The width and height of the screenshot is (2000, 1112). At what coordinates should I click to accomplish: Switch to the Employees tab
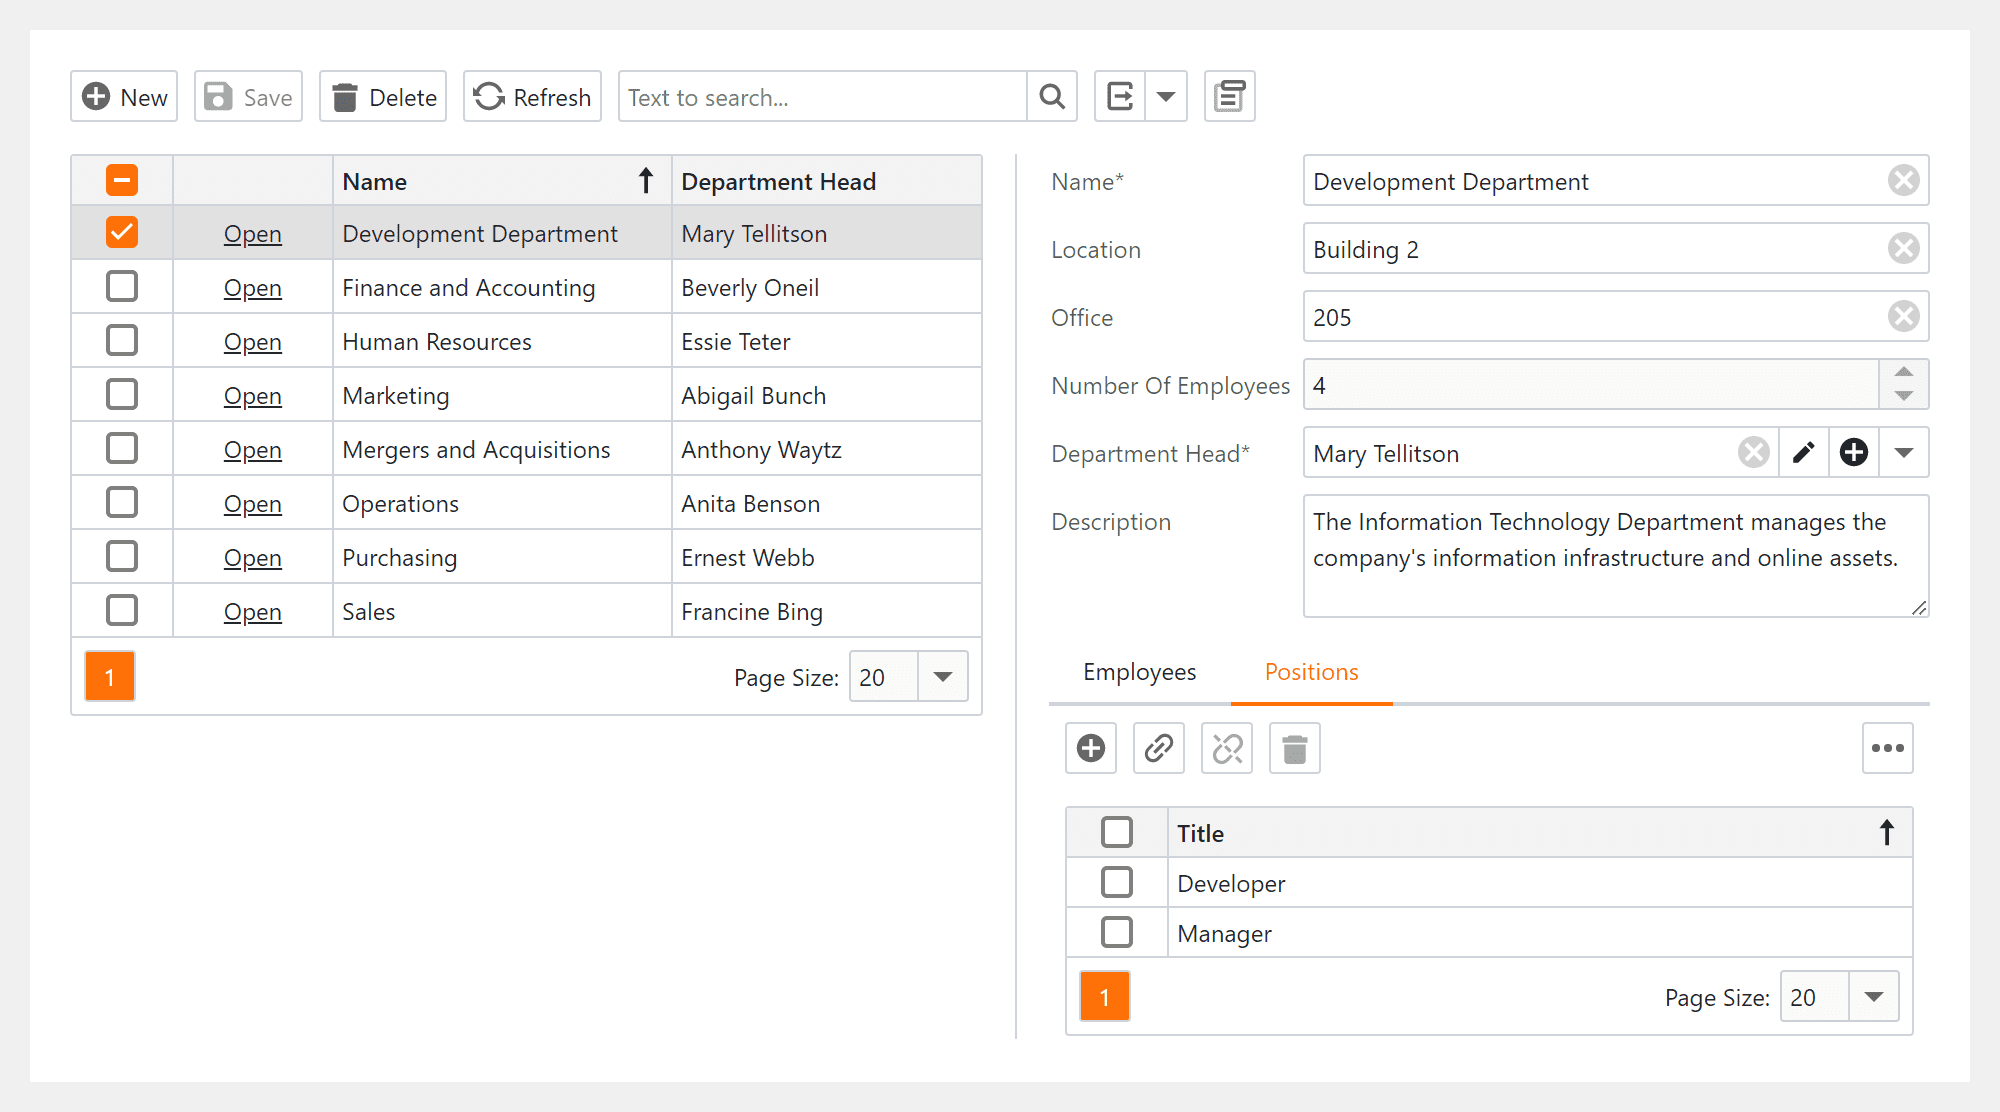[1139, 672]
